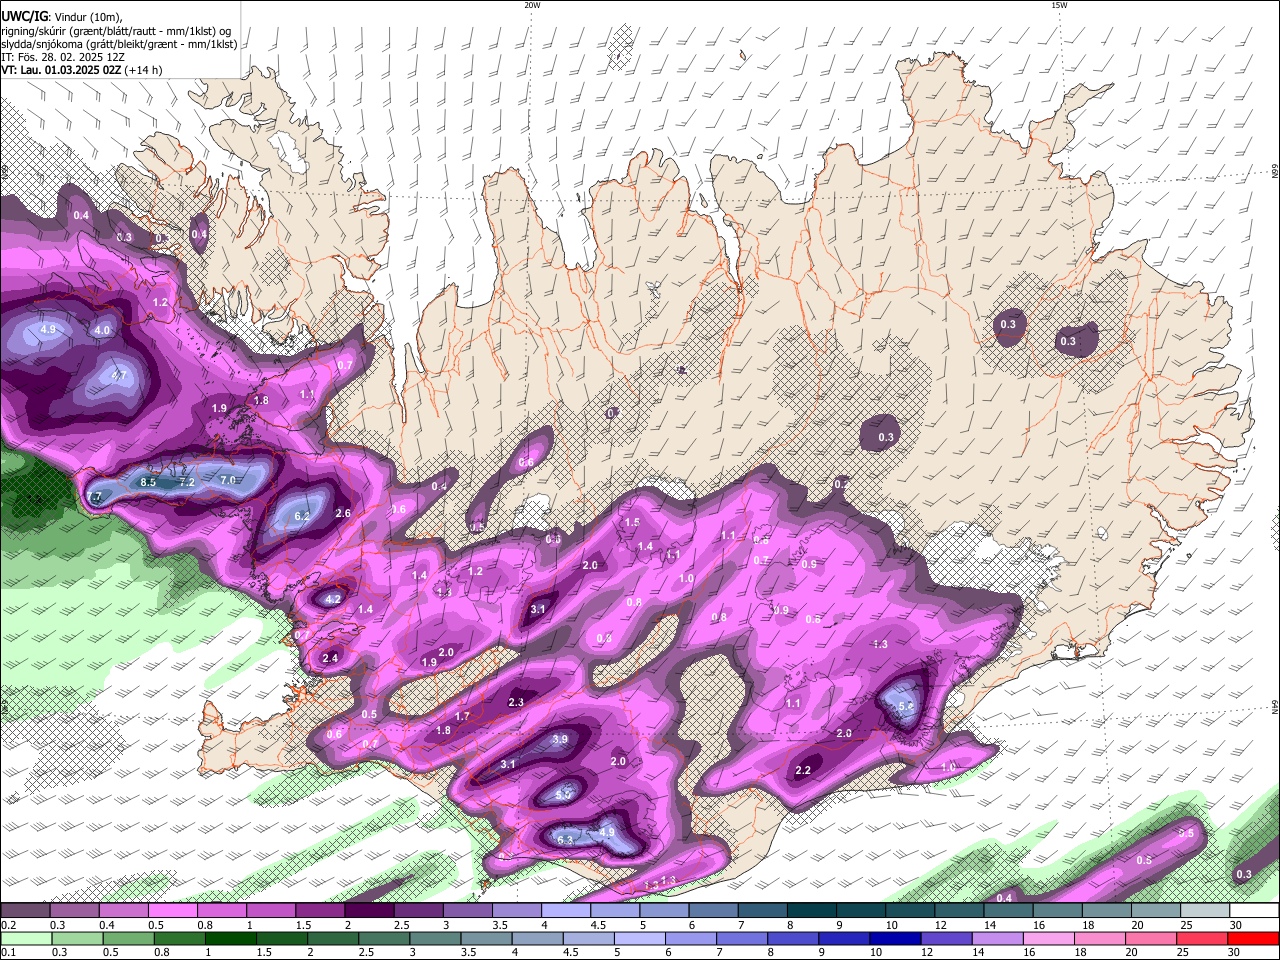Viewport: 1280px width, 960px height.
Task: Click the first swatch above the 0.2 label
Action: click(25, 911)
